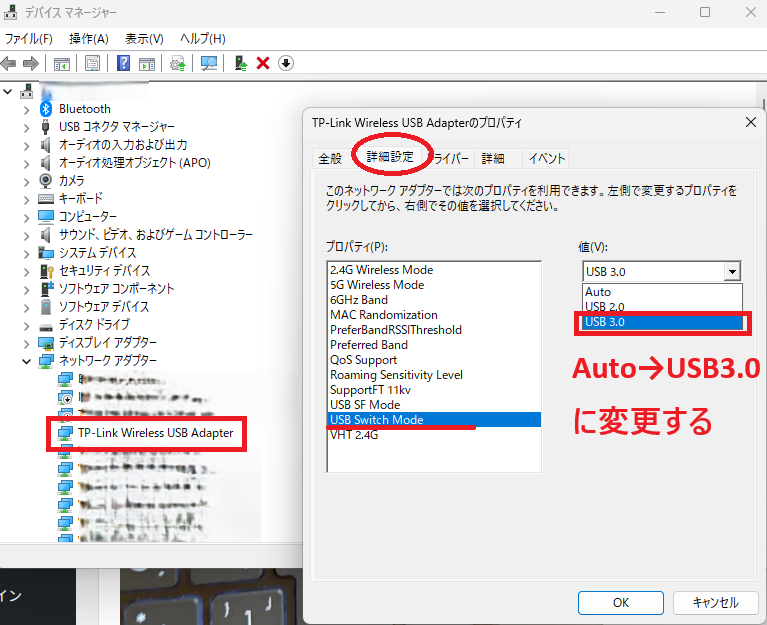Open the 値(V) dropdown arrow

(732, 271)
